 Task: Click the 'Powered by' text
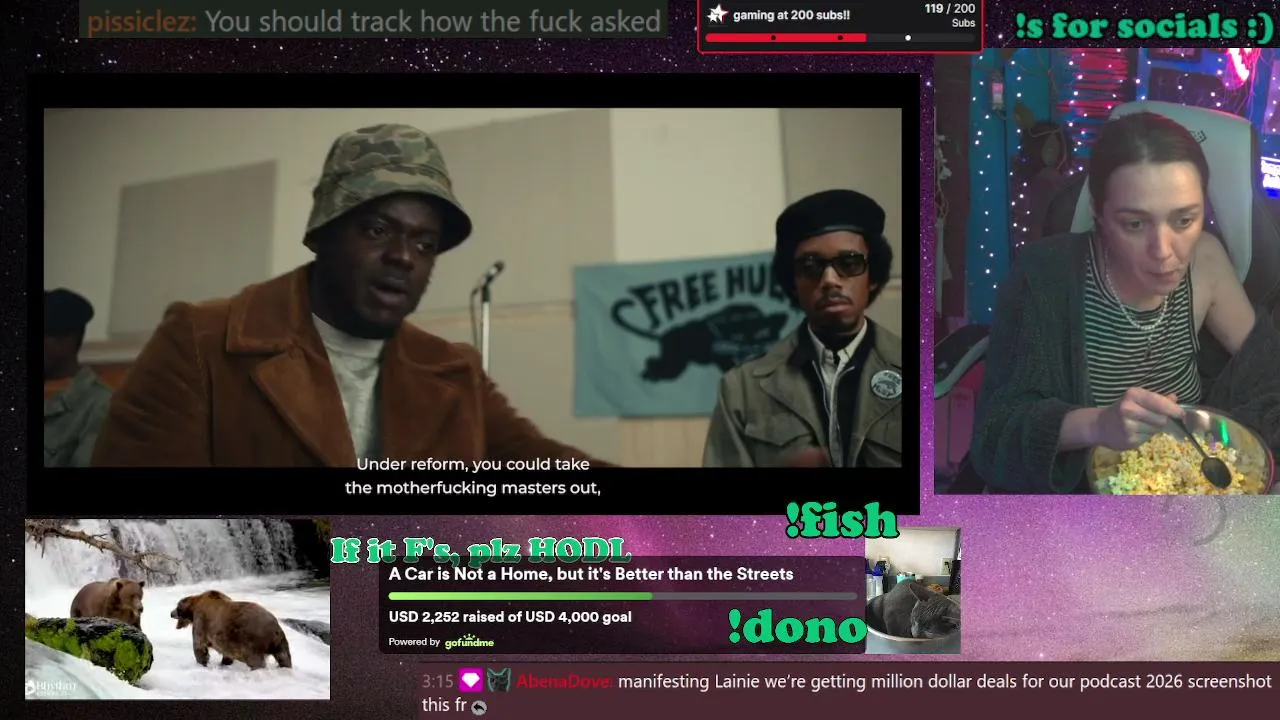coord(414,642)
